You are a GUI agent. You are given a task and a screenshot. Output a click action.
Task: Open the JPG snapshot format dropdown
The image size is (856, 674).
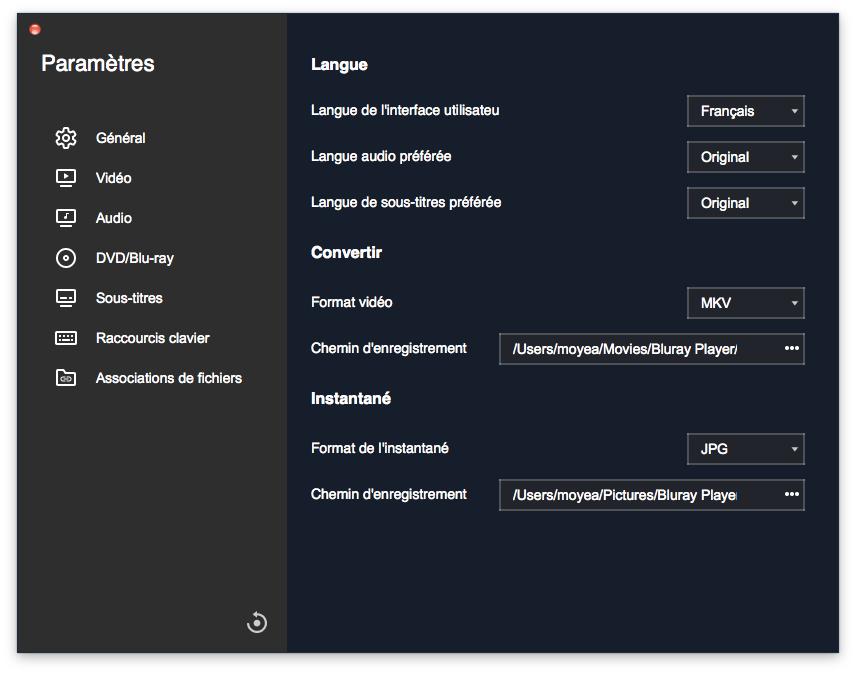pyautogui.click(x=746, y=449)
